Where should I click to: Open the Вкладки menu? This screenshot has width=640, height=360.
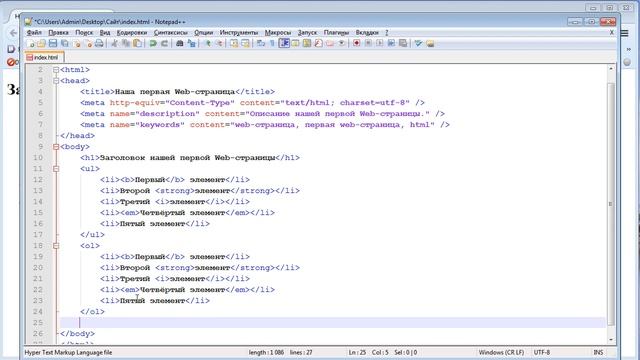point(367,32)
